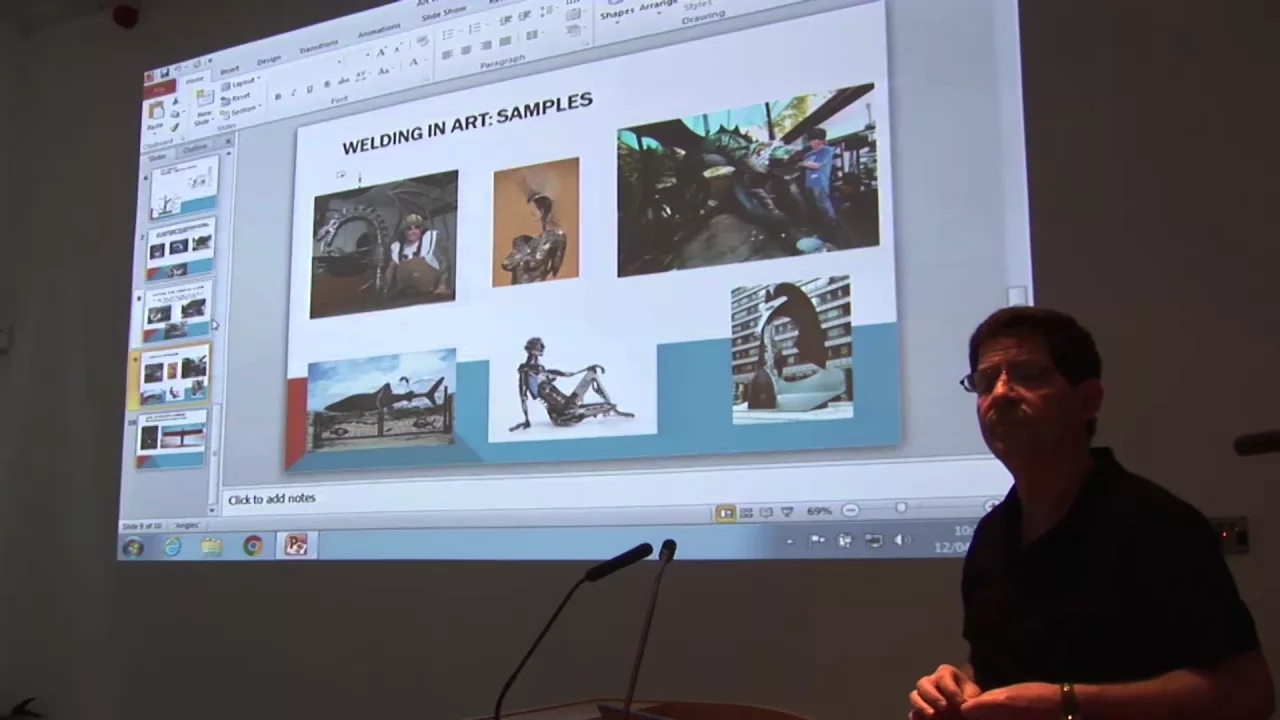Switch to Design ribbon tab
The image size is (1280, 720).
tap(268, 59)
